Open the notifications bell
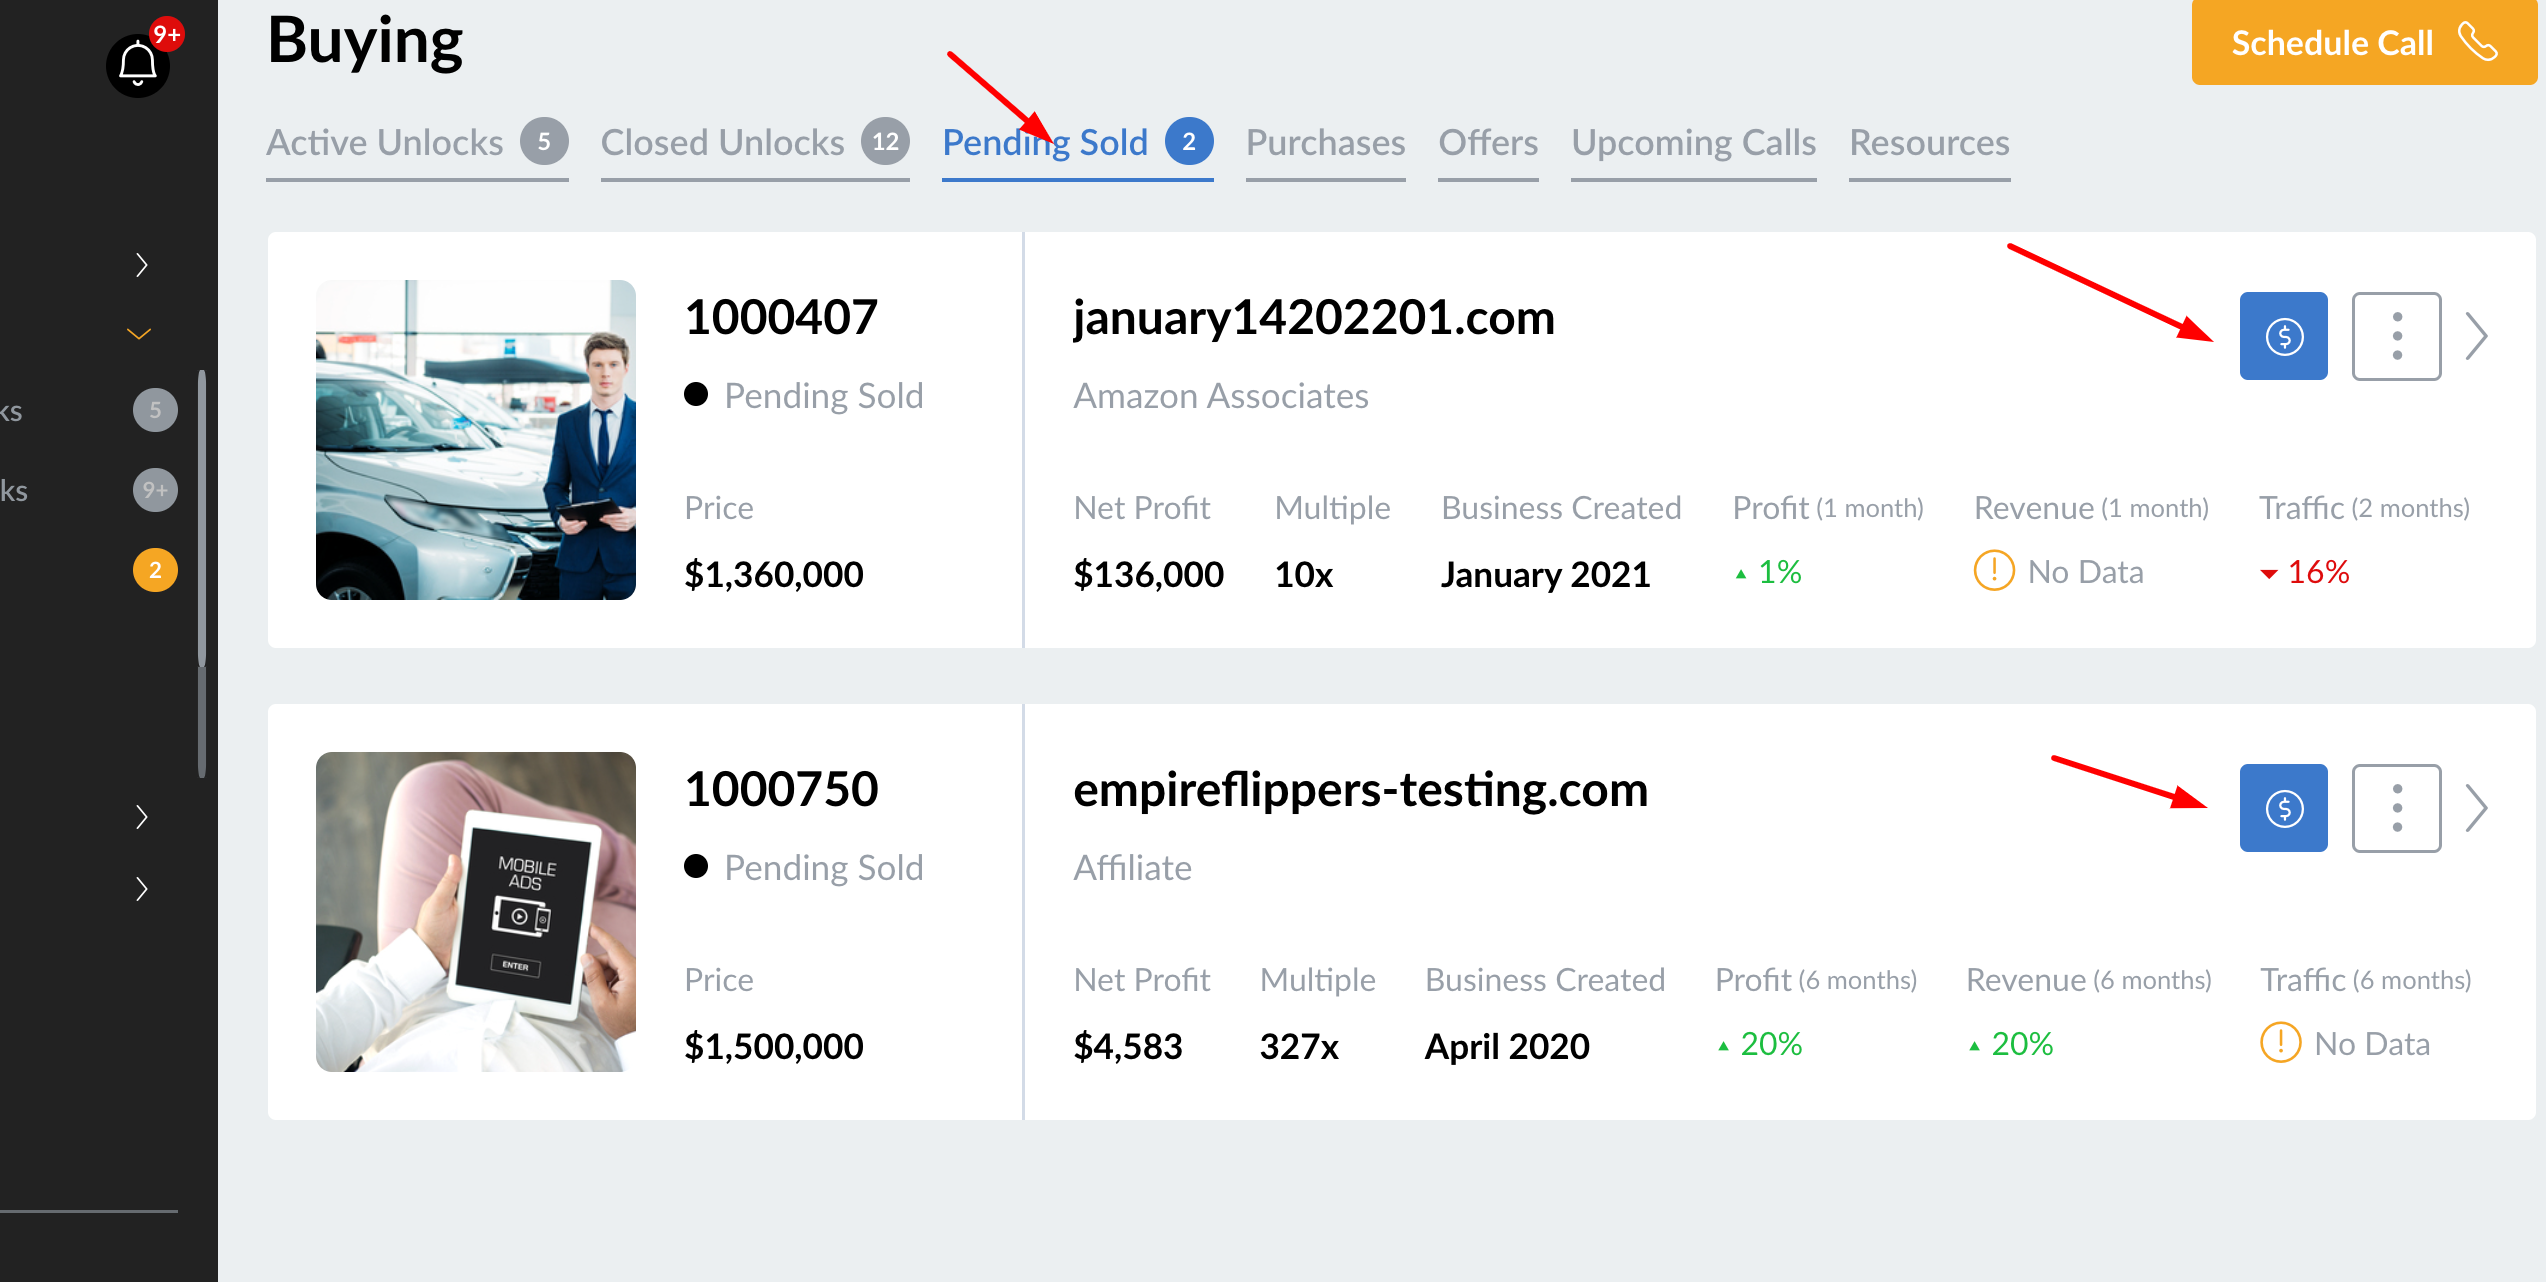This screenshot has width=2546, height=1282. point(138,65)
